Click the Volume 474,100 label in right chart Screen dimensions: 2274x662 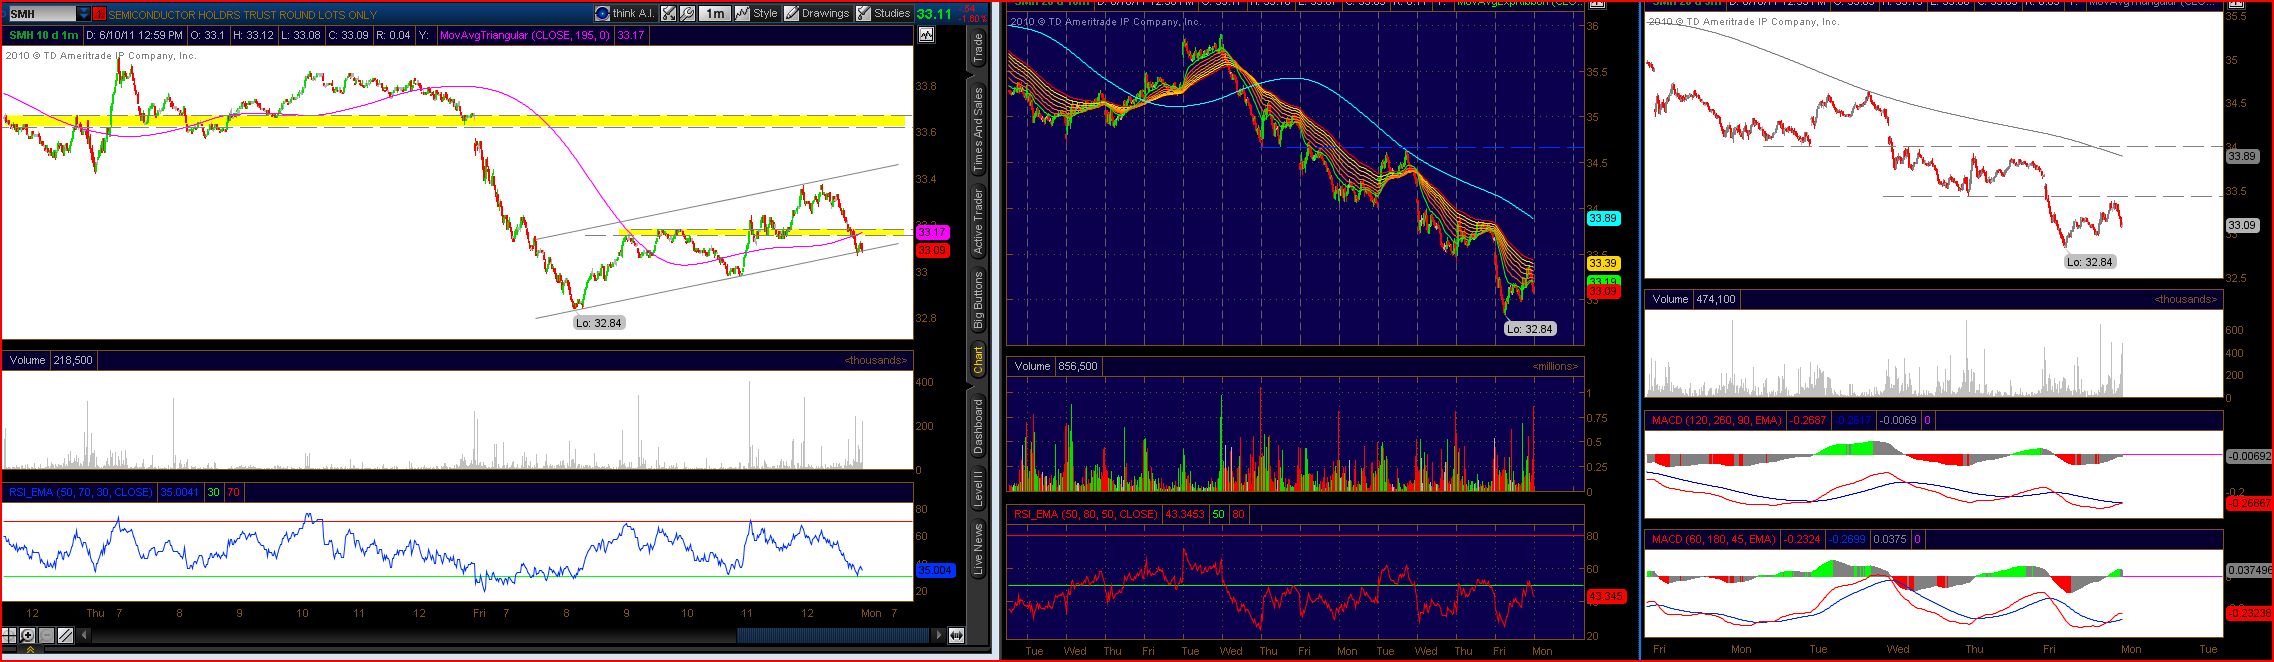(1693, 299)
